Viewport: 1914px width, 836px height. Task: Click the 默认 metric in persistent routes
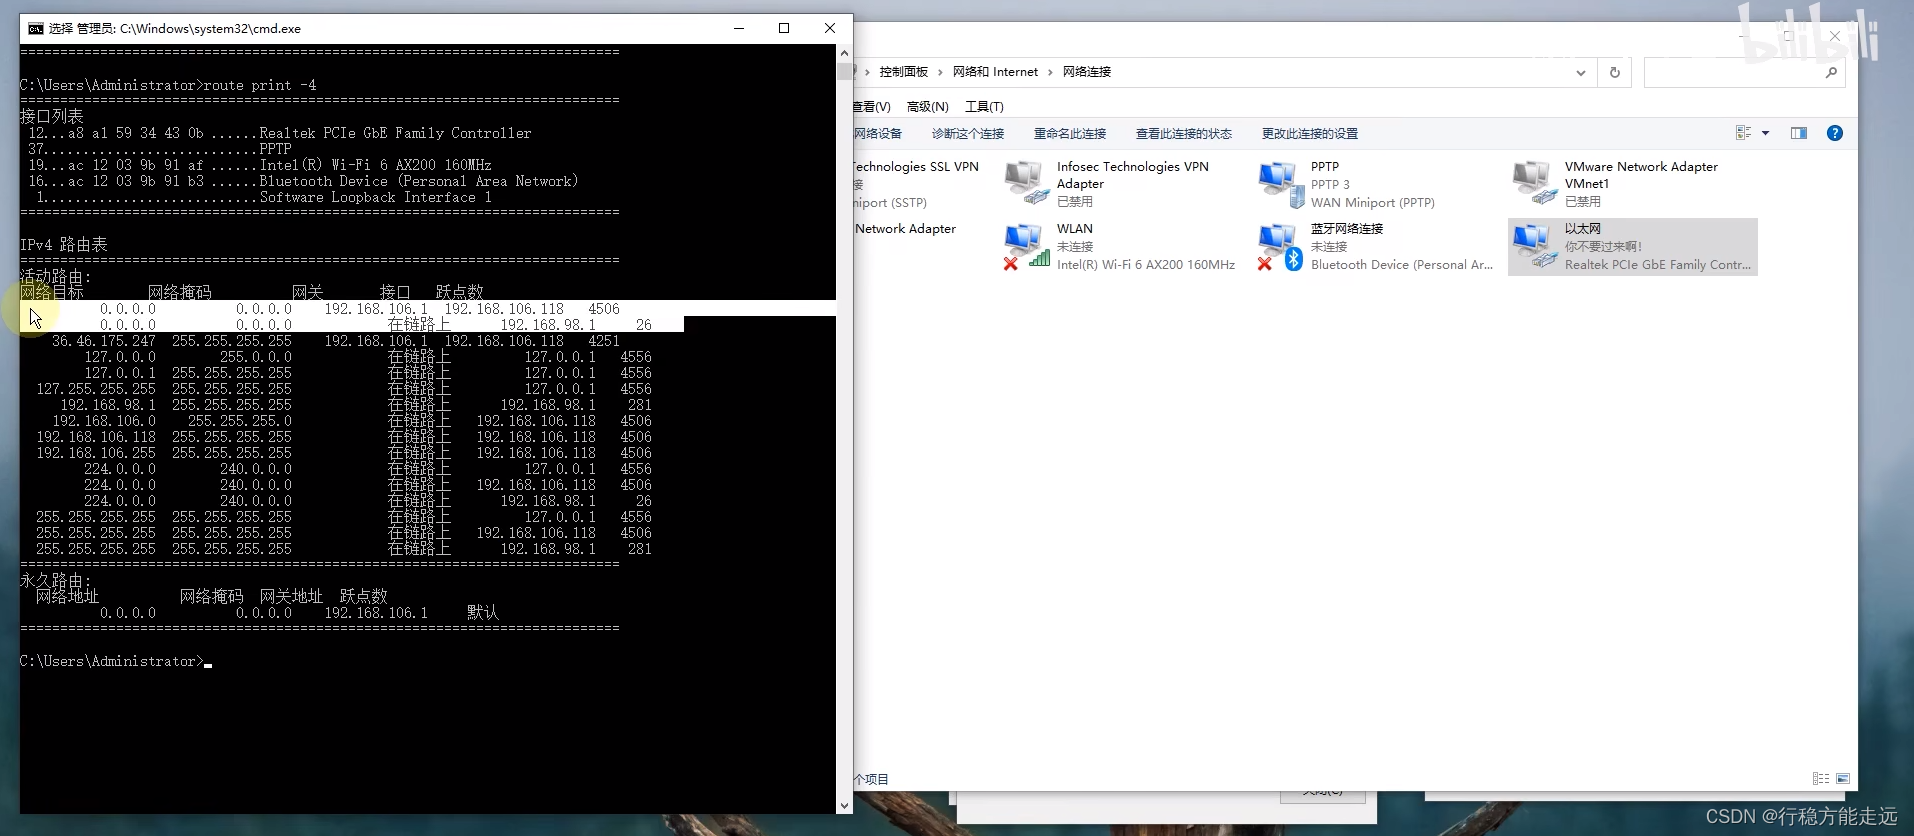point(483,612)
